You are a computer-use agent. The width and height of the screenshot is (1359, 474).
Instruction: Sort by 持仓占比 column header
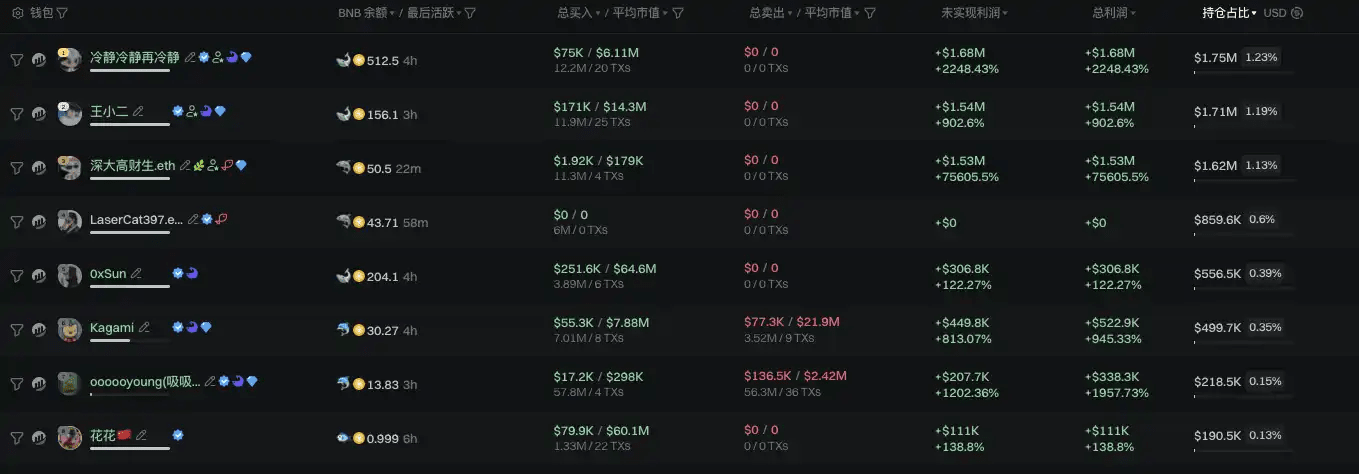[1228, 13]
